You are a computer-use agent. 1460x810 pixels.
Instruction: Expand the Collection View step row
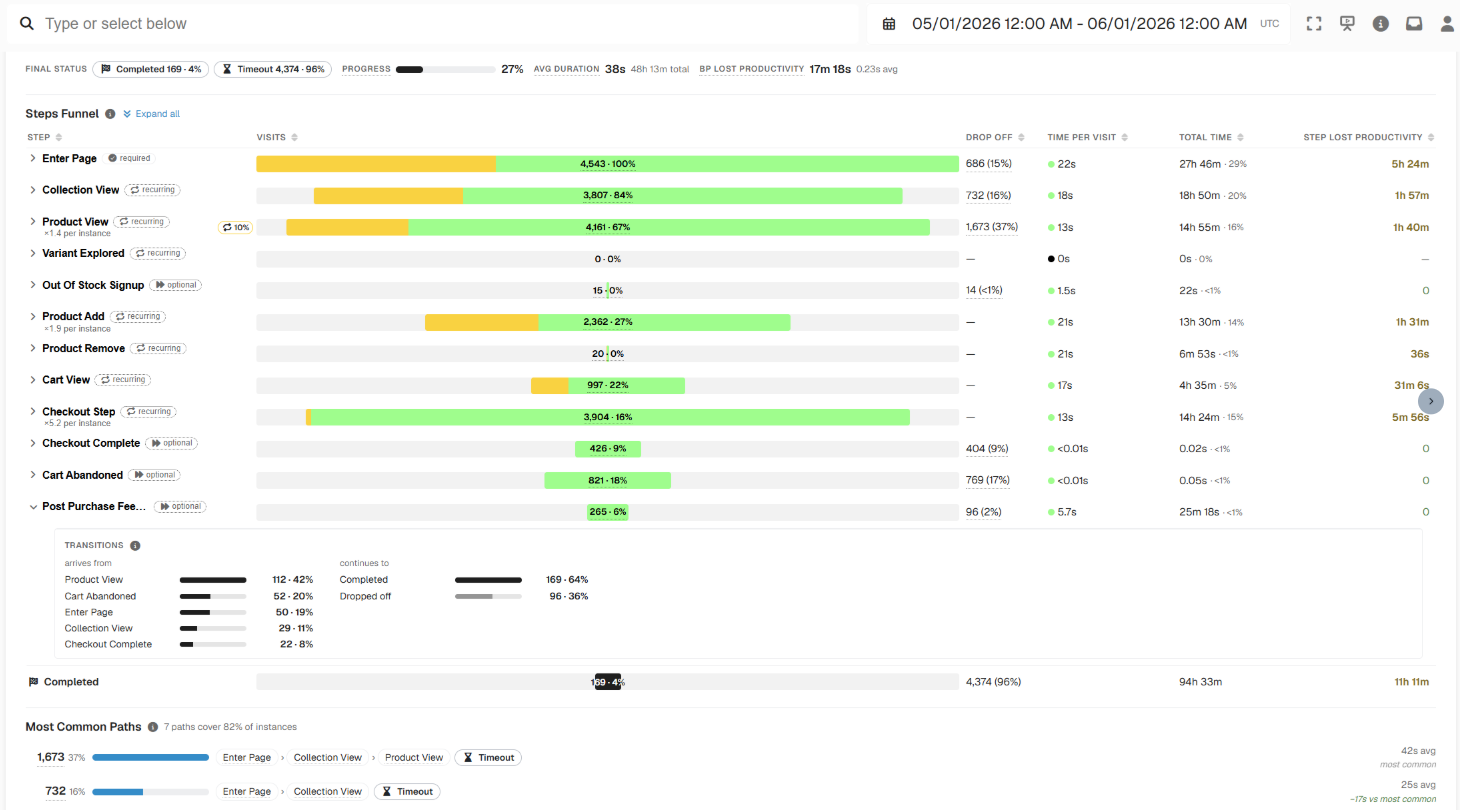pos(33,190)
